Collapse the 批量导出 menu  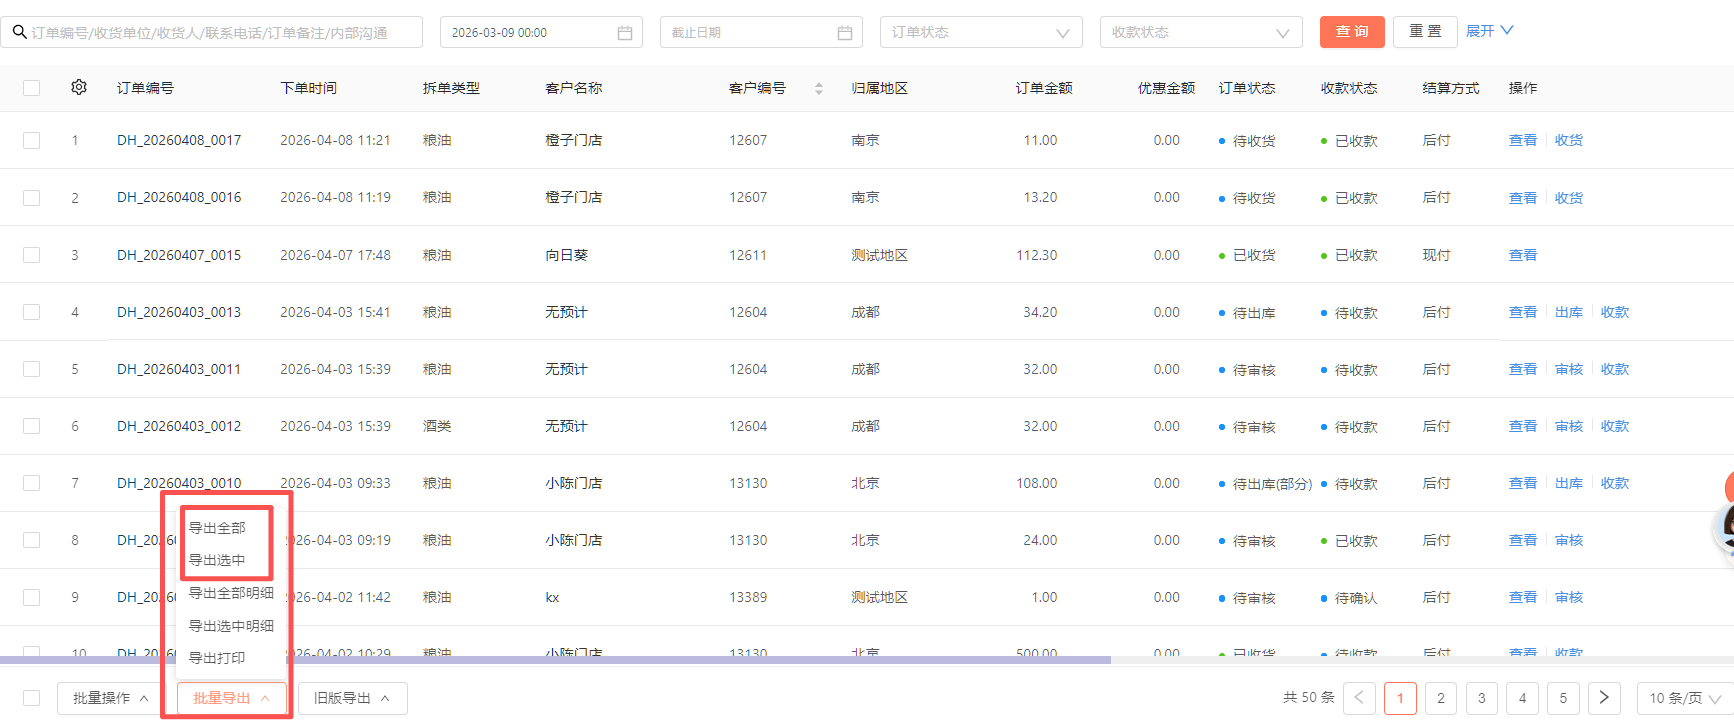(231, 698)
